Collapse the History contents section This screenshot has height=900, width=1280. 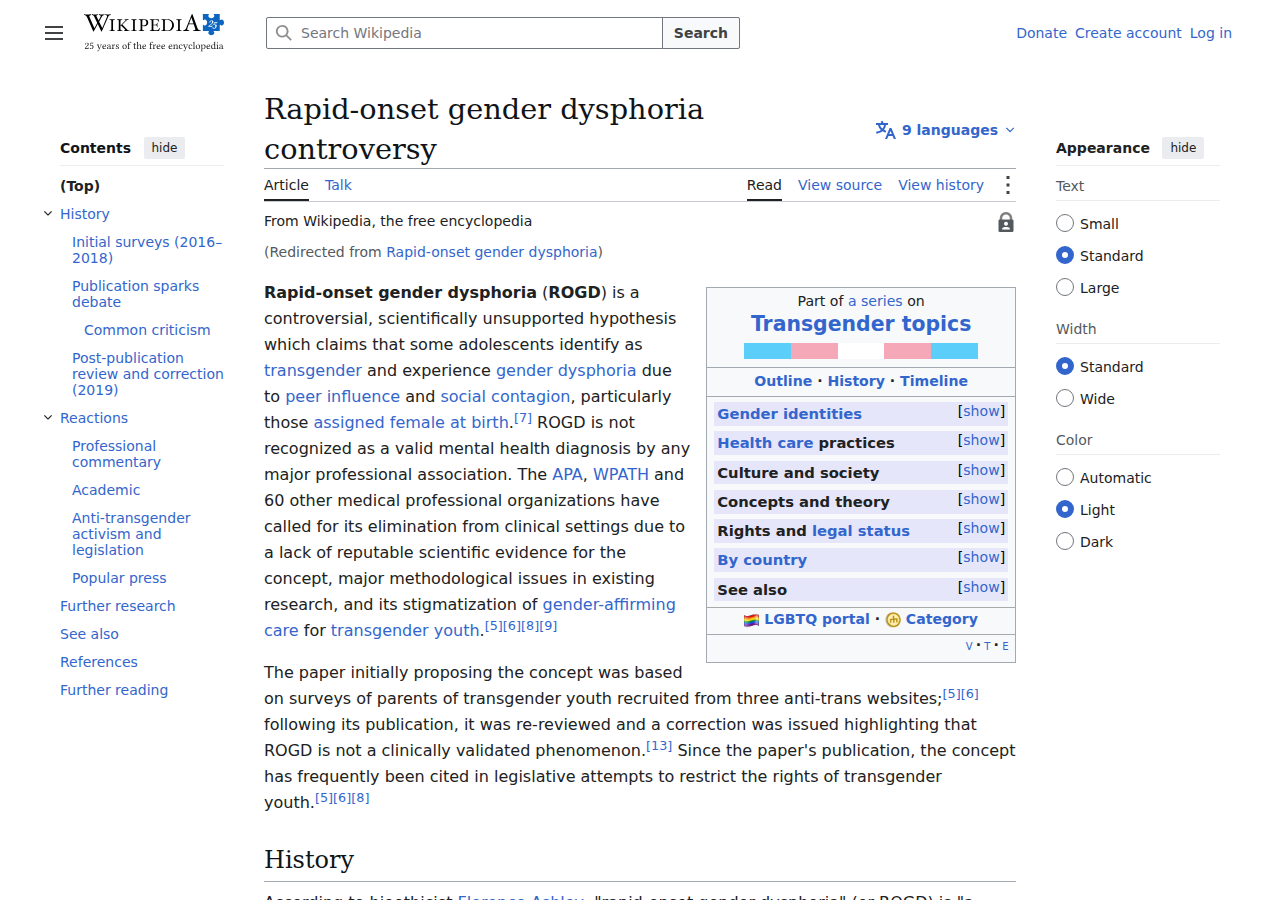click(x=48, y=214)
